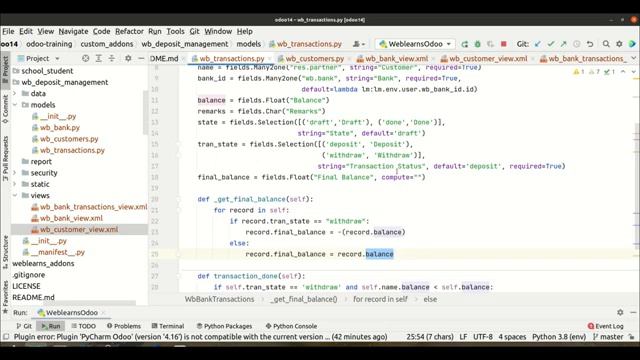Open the user account icon dropdown
The image size is (640, 360).
coord(358,44)
